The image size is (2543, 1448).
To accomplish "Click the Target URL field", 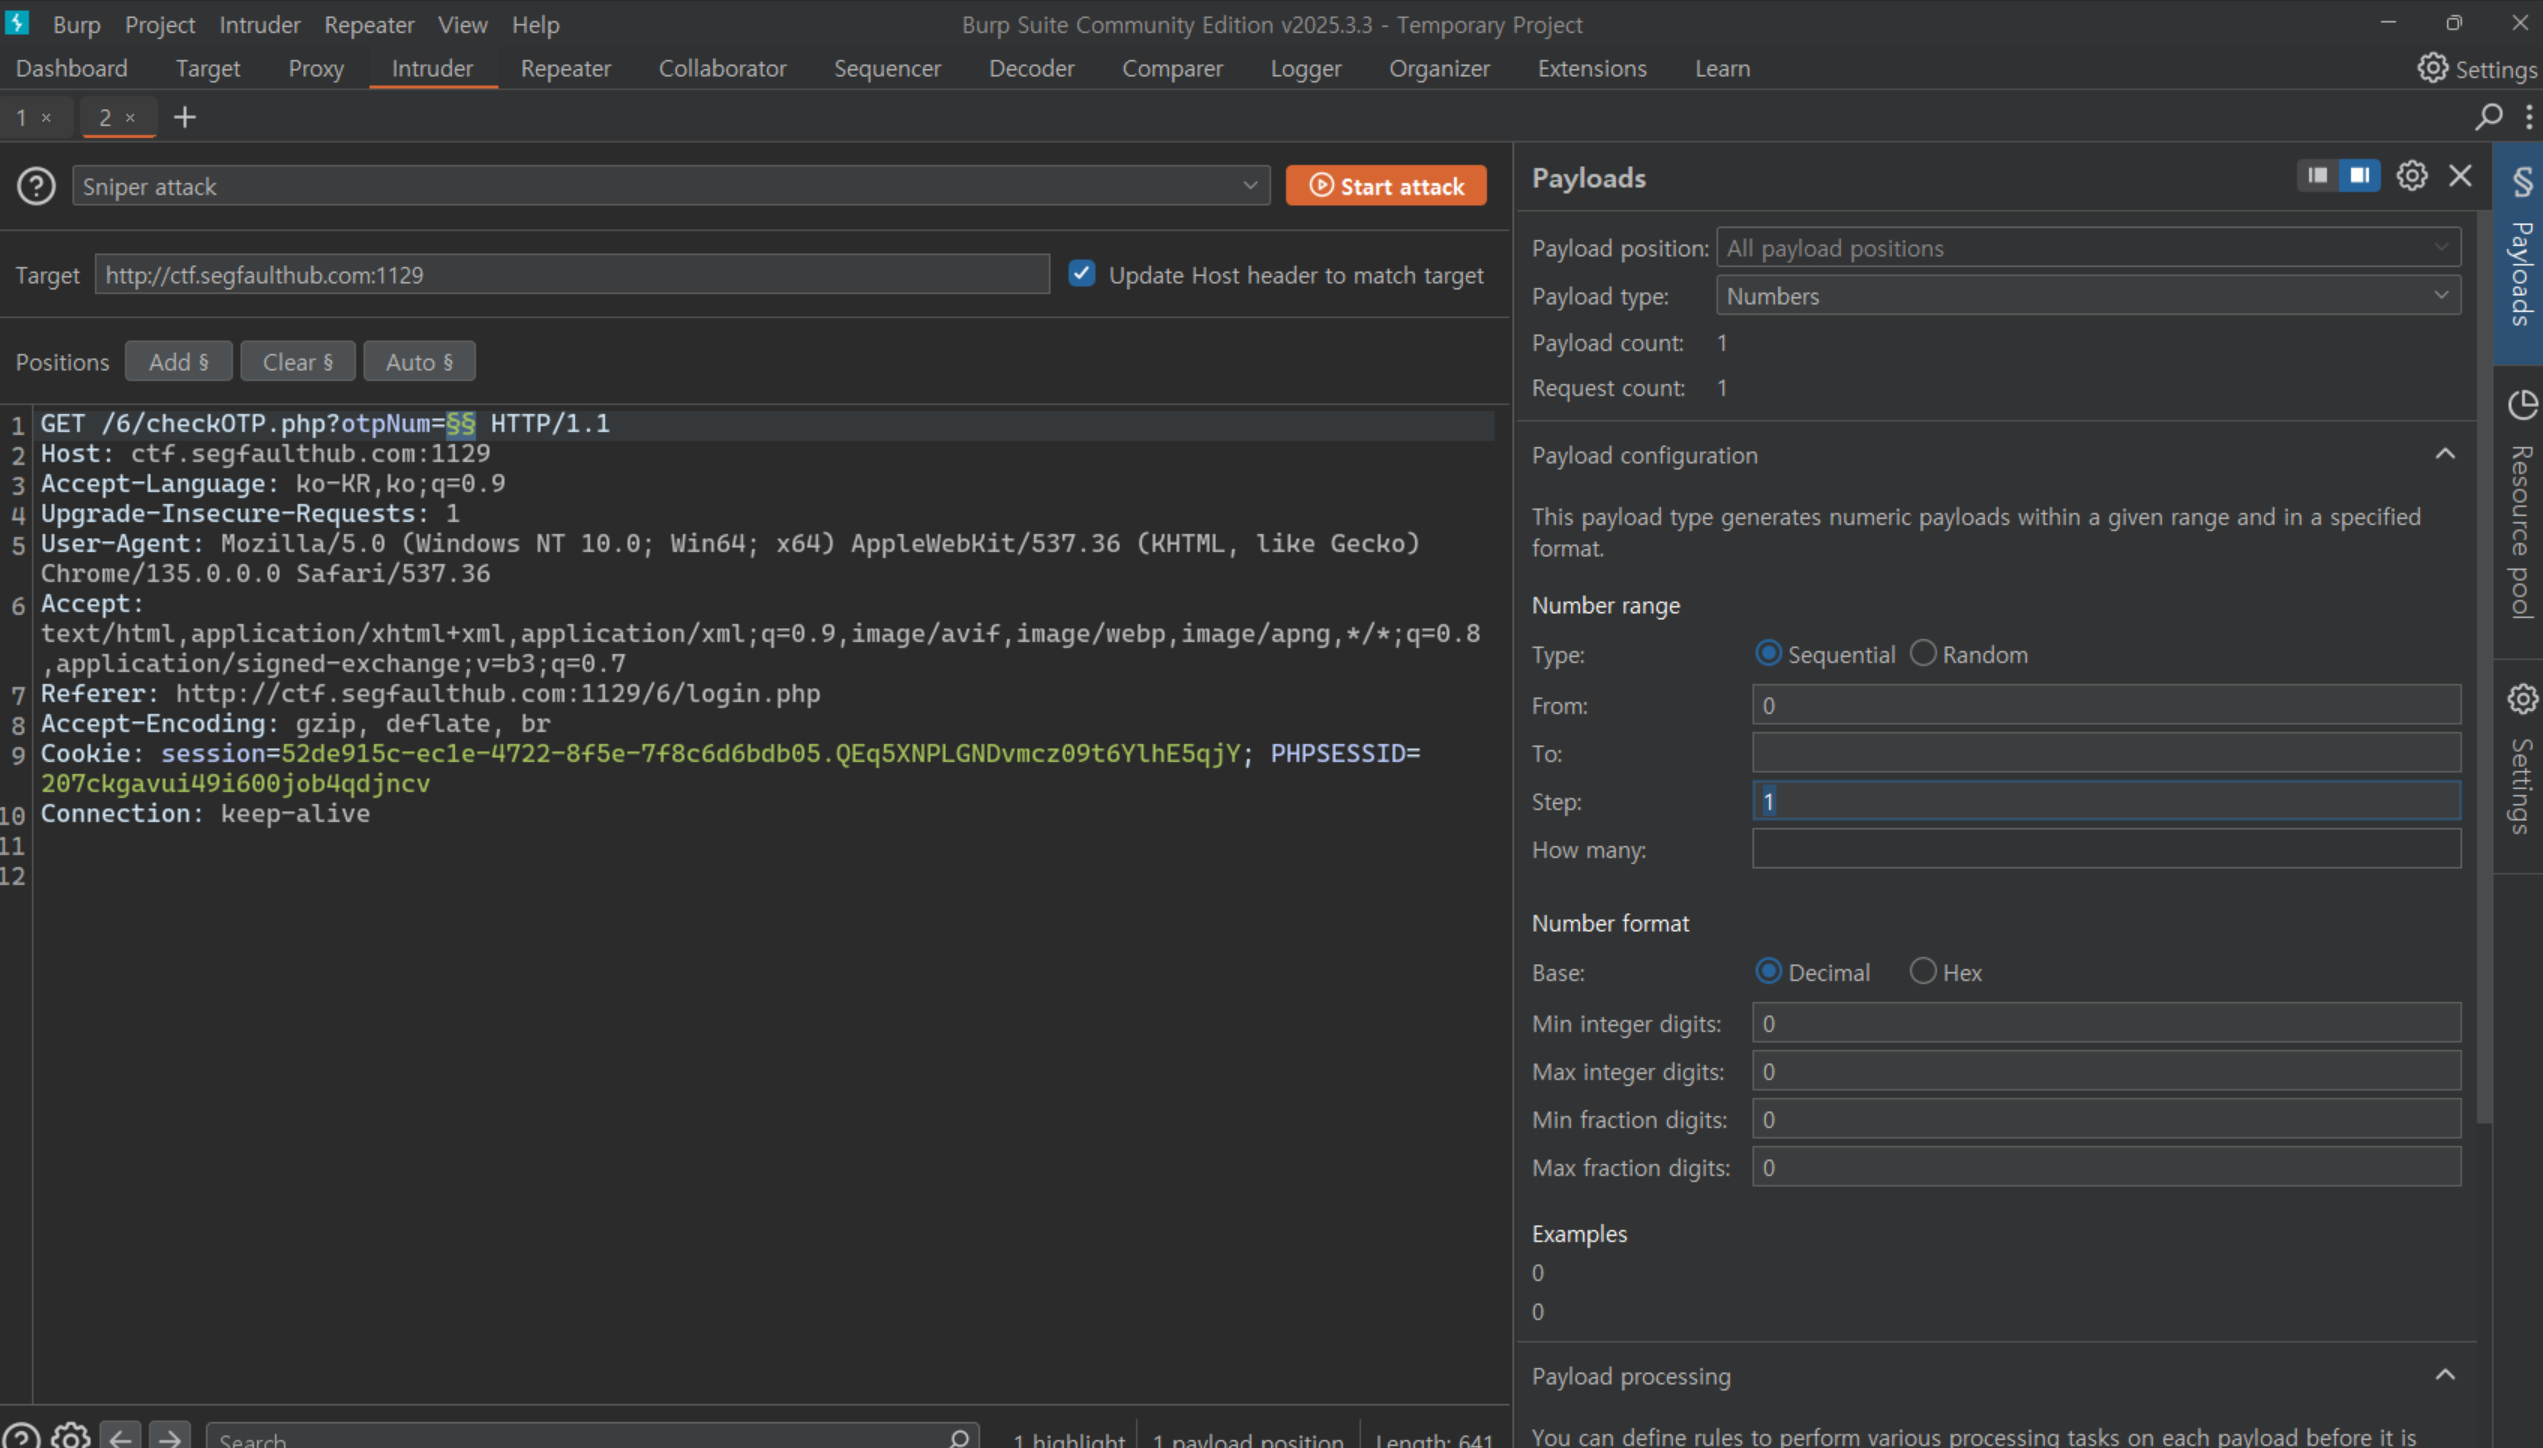I will pos(572,274).
